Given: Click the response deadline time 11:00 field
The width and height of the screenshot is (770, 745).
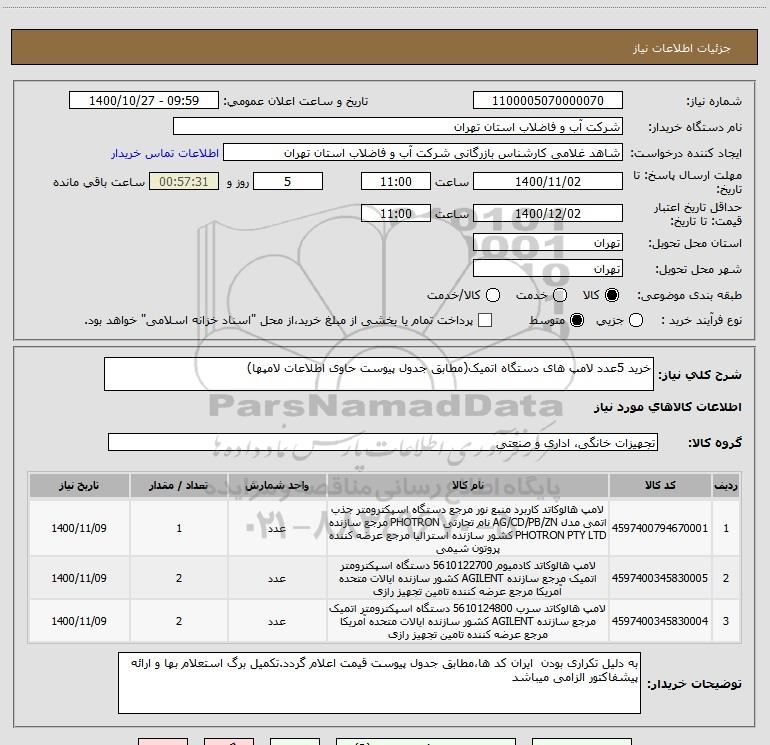Looking at the screenshot, I should [396, 181].
